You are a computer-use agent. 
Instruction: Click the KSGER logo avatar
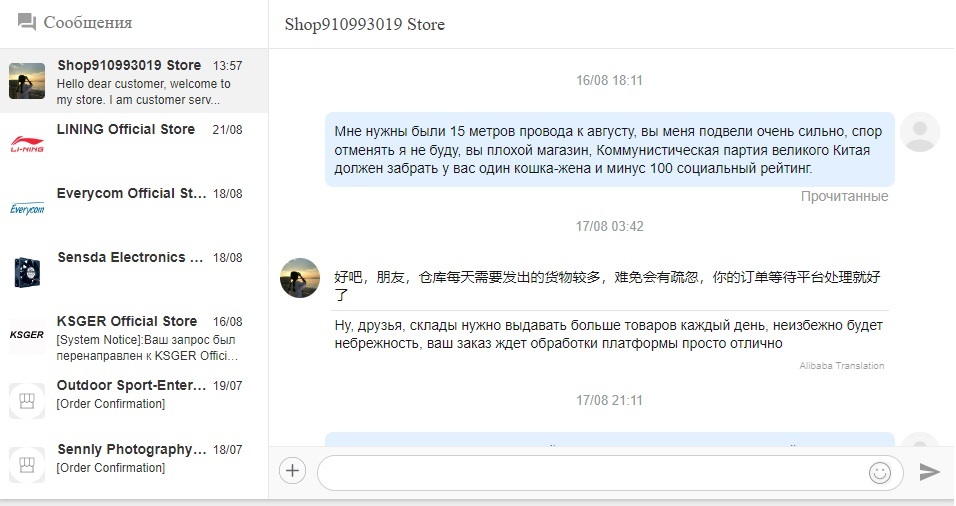tap(27, 337)
